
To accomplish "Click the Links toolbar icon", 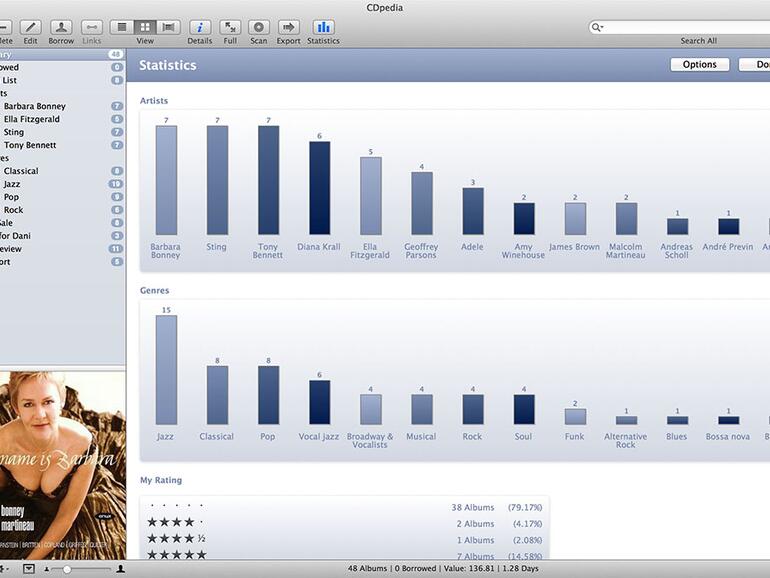I will pos(91,27).
